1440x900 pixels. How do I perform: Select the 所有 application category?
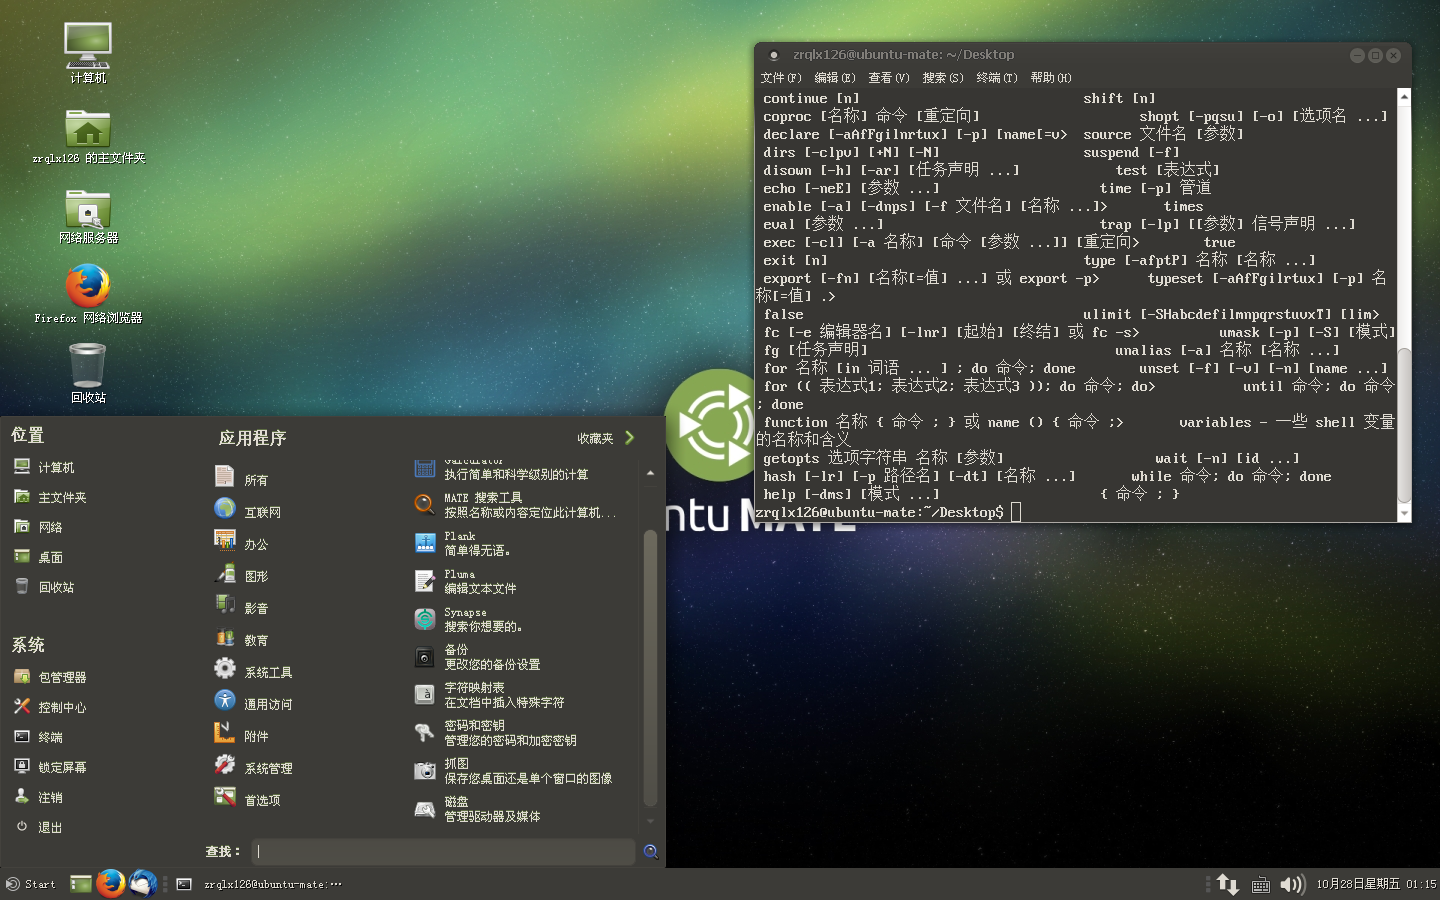point(242,478)
